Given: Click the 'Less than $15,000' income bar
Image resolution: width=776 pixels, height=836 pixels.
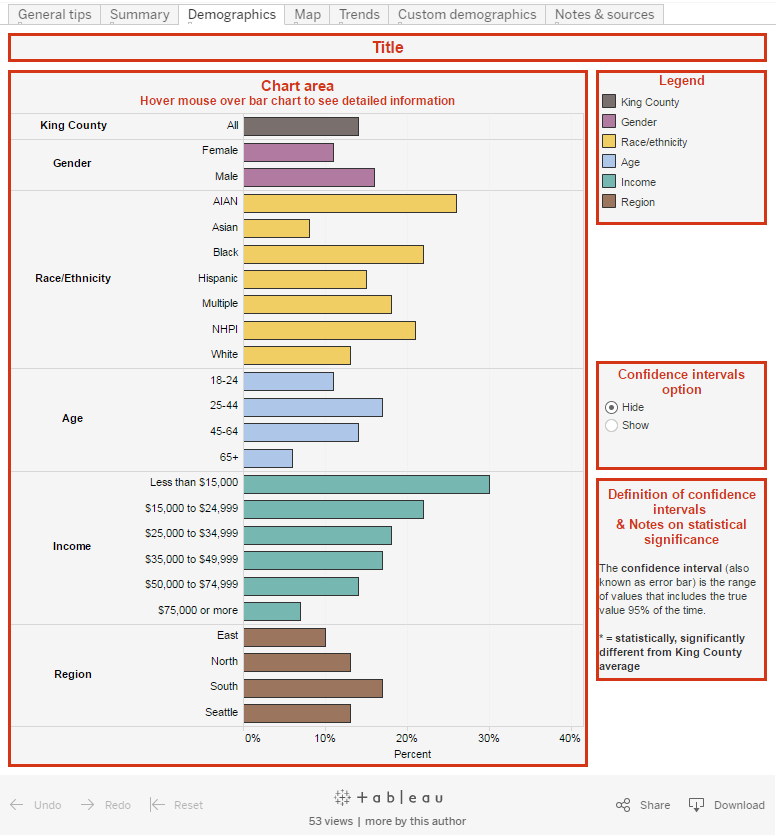Looking at the screenshot, I should click(366, 484).
